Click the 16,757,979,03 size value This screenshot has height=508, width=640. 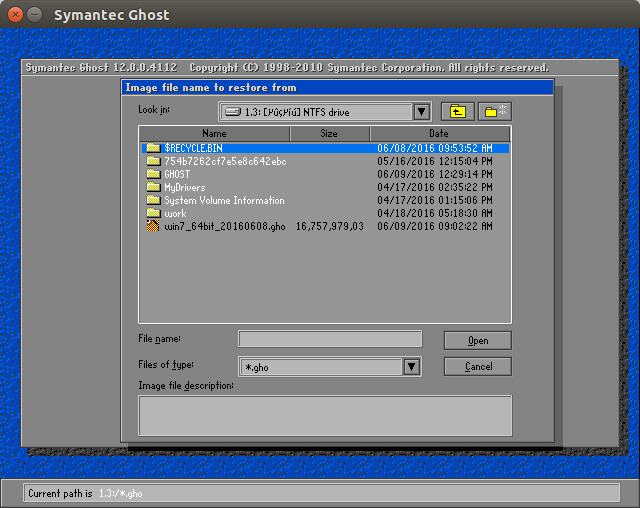(329, 226)
